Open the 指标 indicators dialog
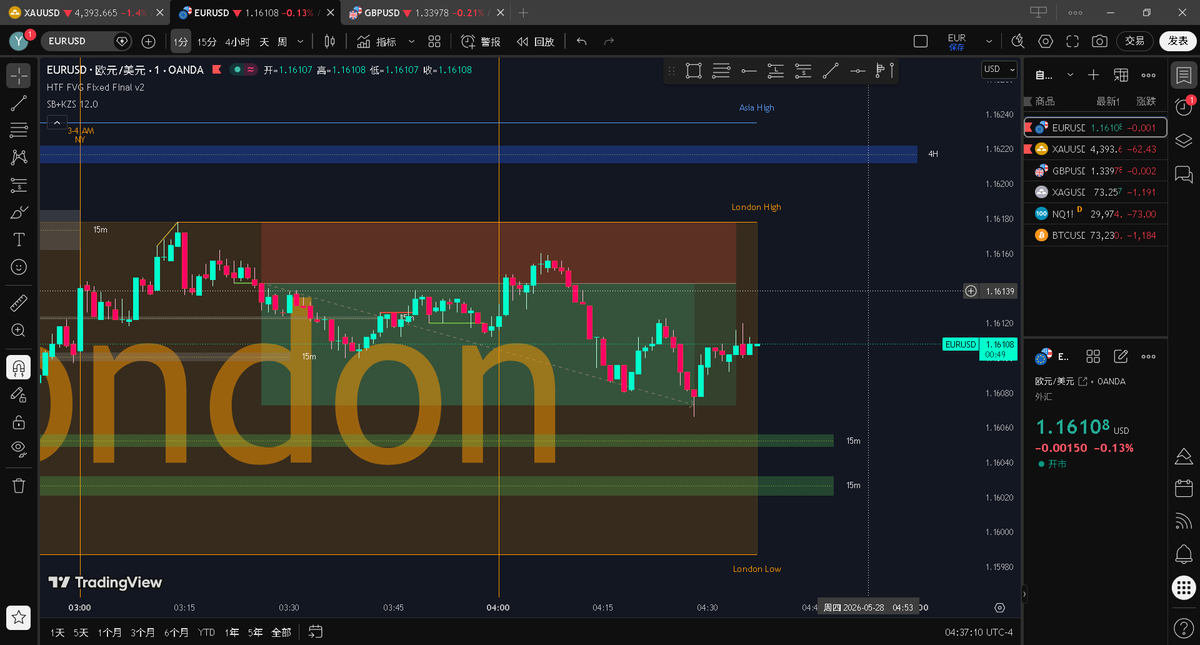1200x645 pixels. (376, 41)
